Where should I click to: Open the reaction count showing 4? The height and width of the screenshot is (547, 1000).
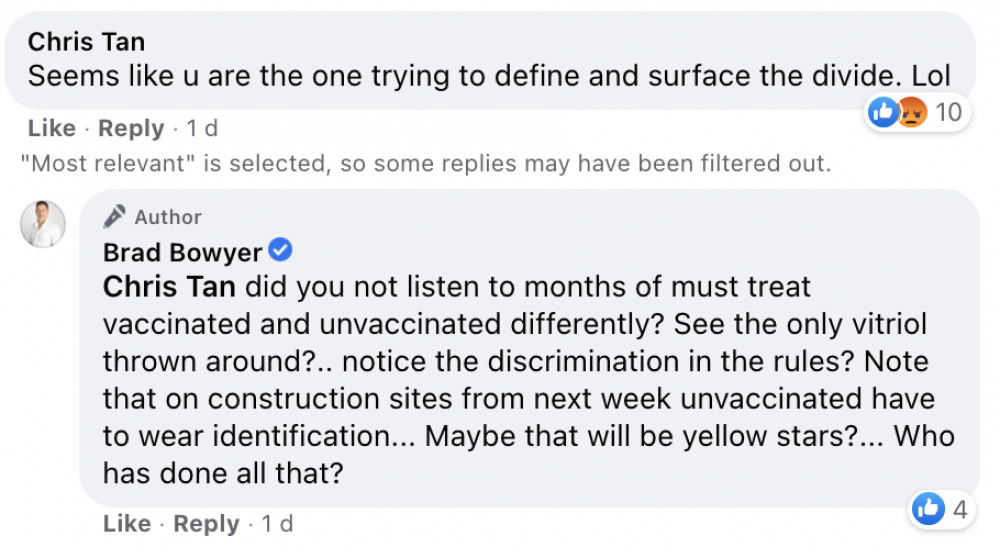pos(960,509)
